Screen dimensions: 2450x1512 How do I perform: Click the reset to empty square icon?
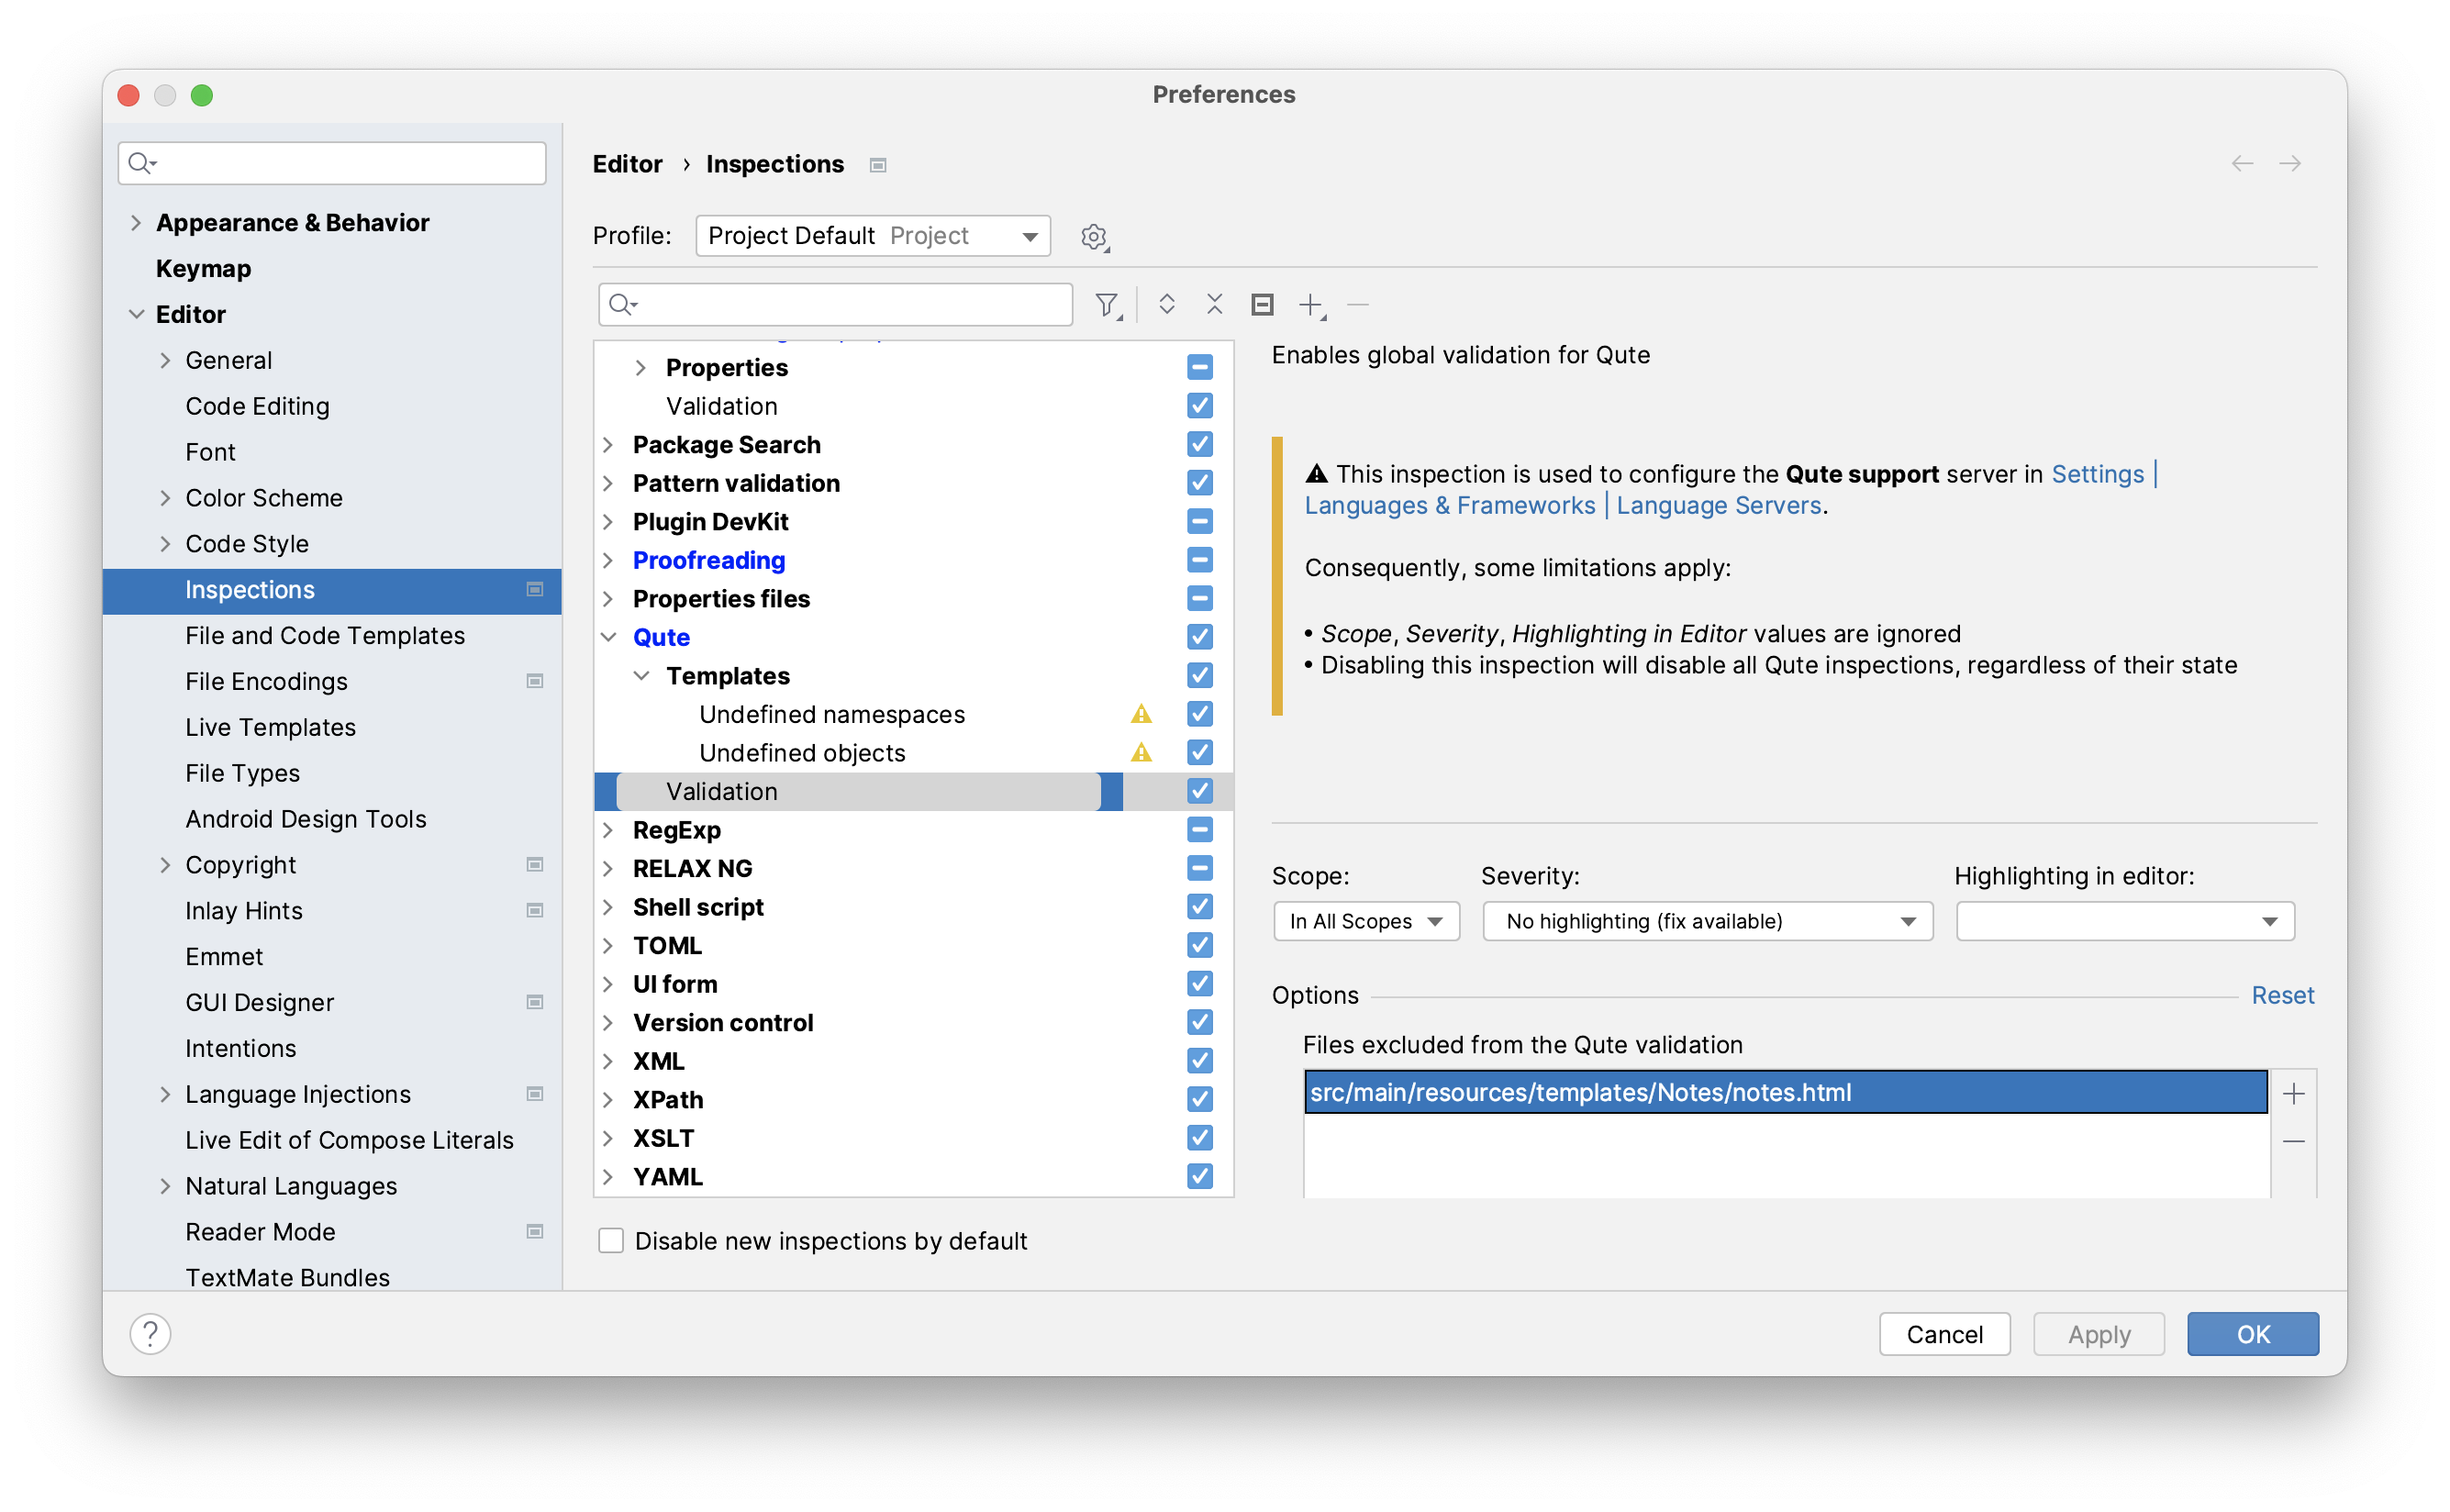pos(1262,304)
